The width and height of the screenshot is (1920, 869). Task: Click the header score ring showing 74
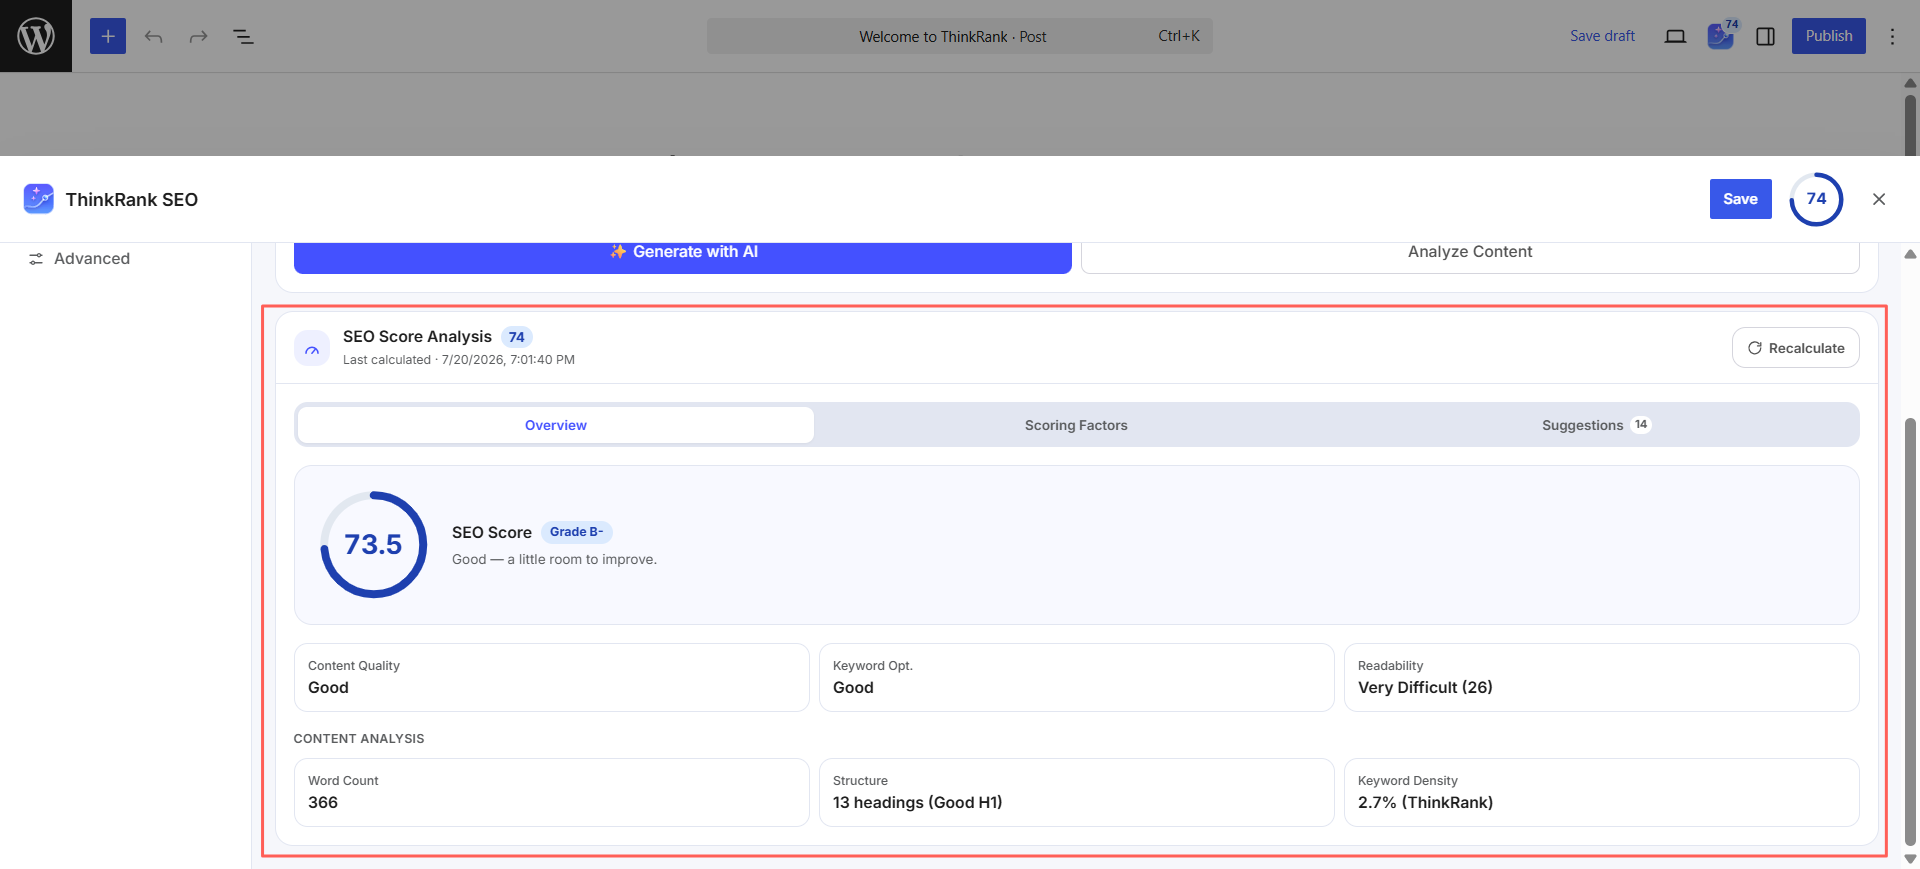[x=1816, y=199]
